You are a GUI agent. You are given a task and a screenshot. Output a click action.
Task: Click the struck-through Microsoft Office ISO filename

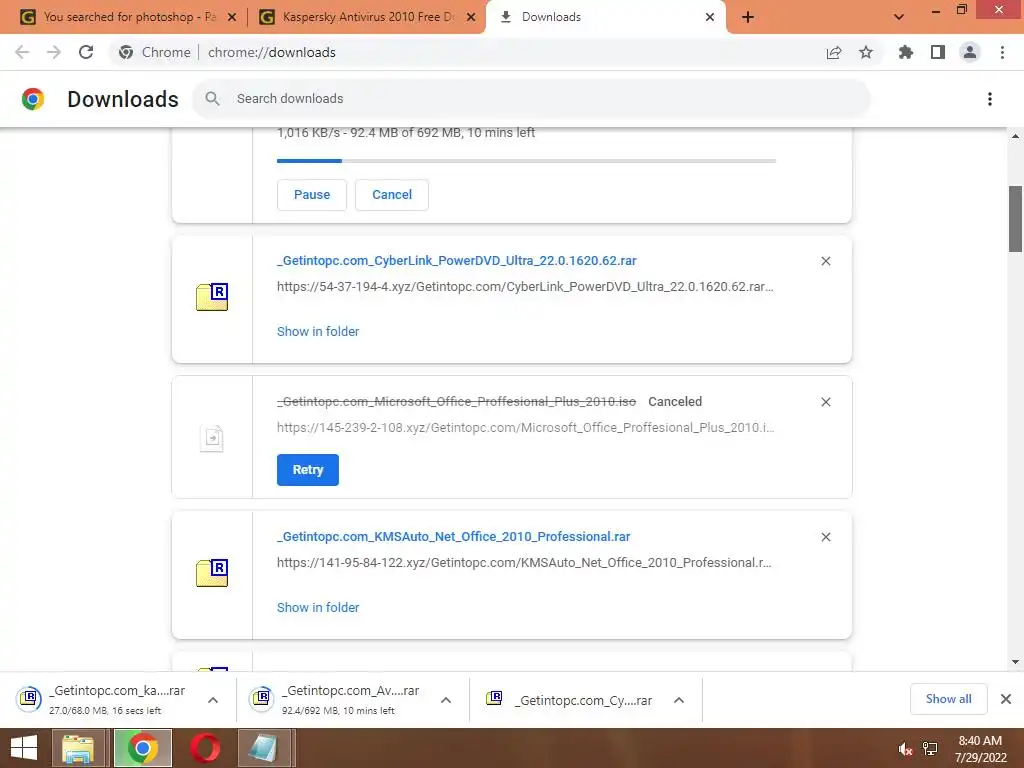point(456,402)
